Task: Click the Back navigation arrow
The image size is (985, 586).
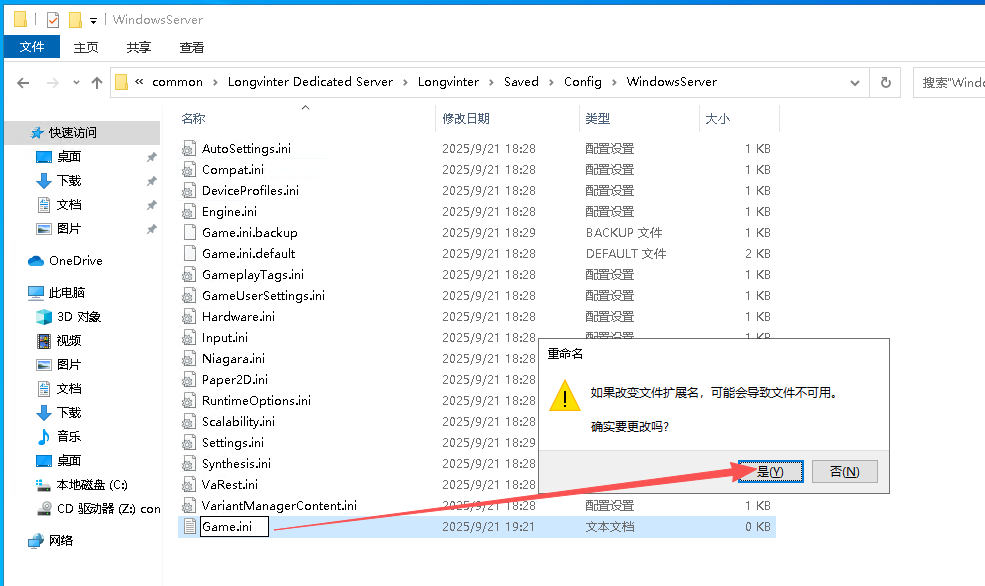Action: click(23, 82)
